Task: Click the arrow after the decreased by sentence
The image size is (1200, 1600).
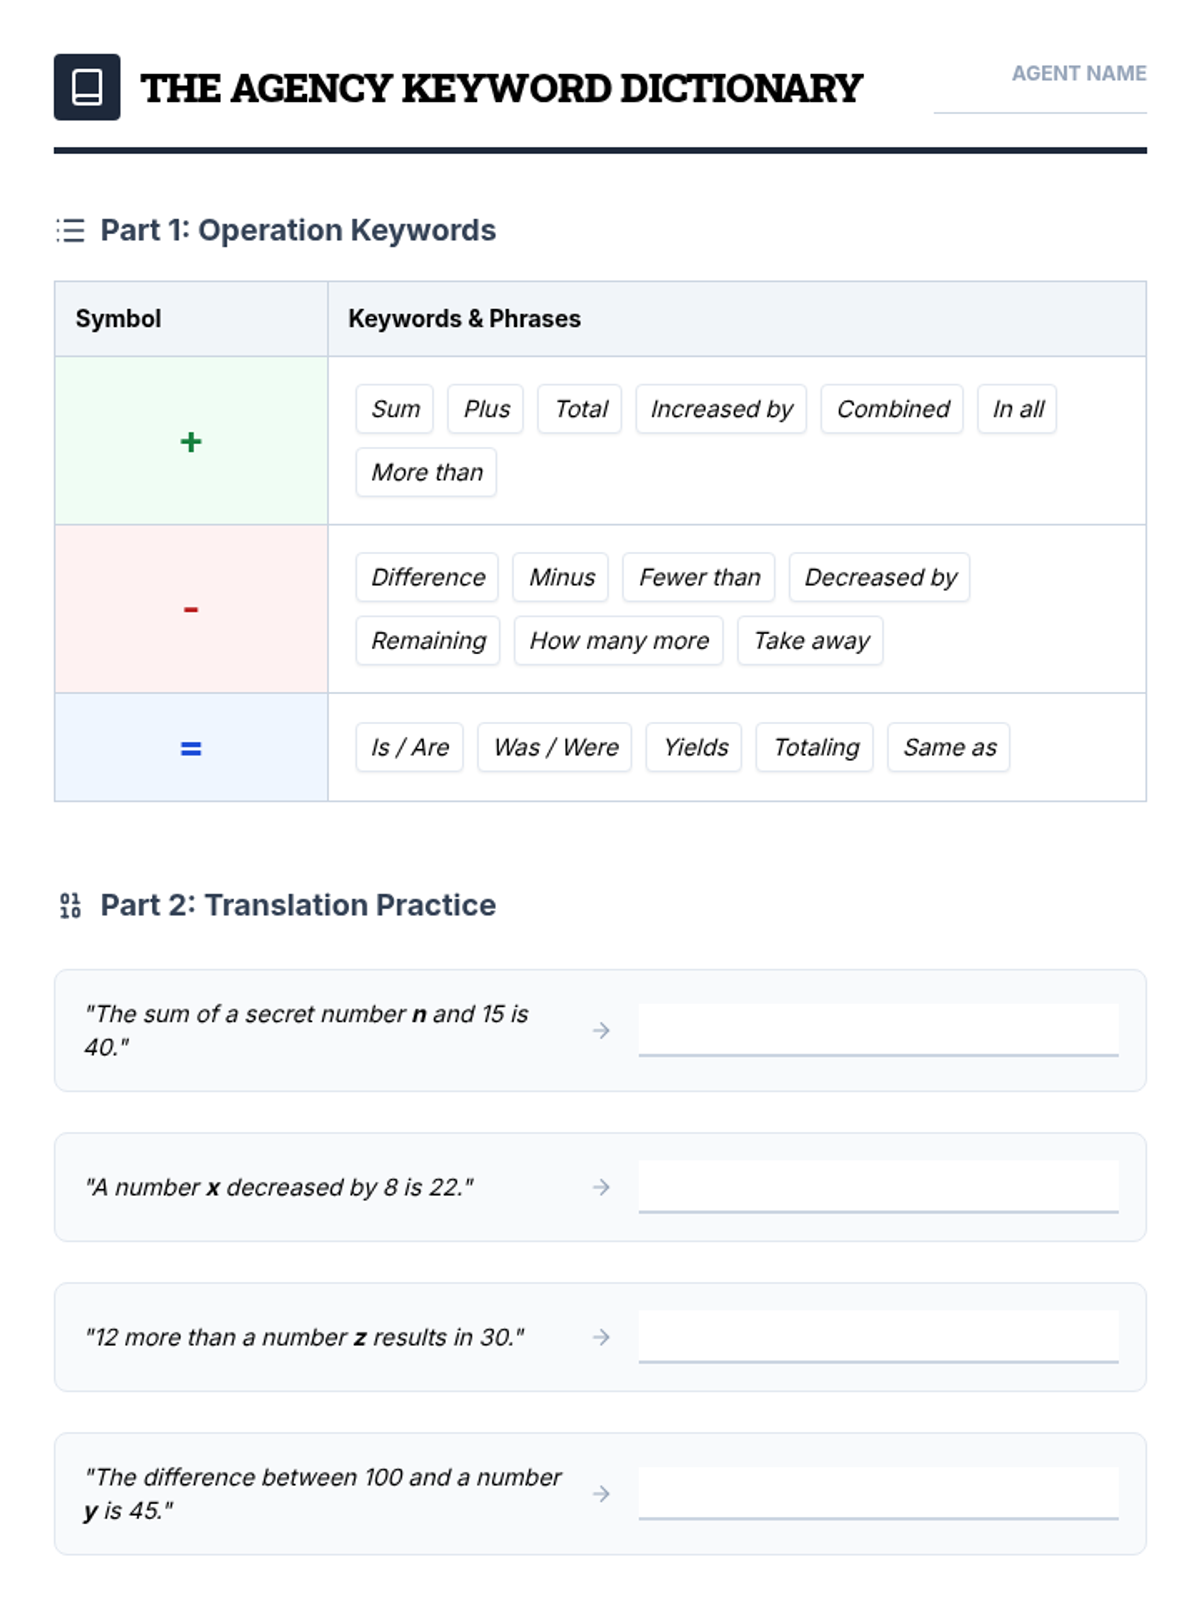Action: pos(601,1187)
